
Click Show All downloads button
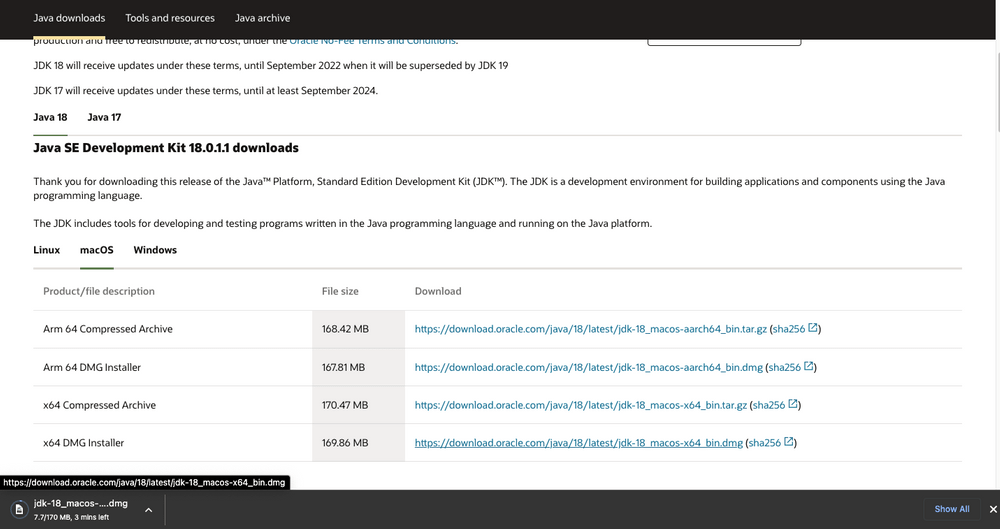(x=951, y=509)
